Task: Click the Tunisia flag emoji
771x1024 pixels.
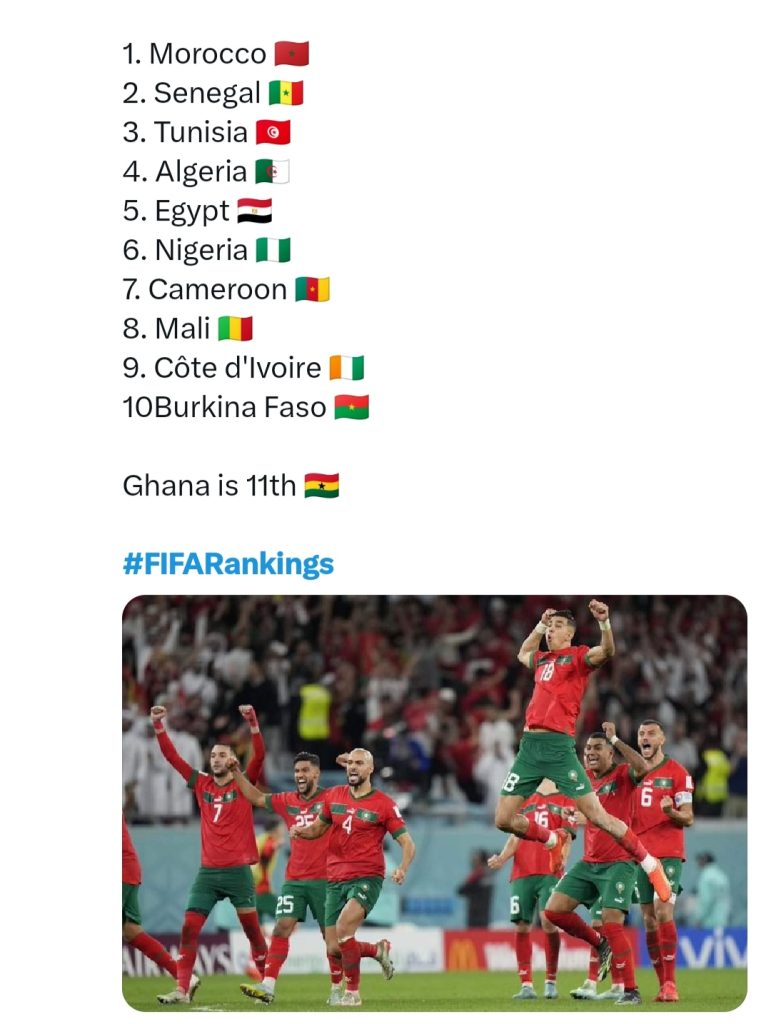Action: [x=273, y=132]
